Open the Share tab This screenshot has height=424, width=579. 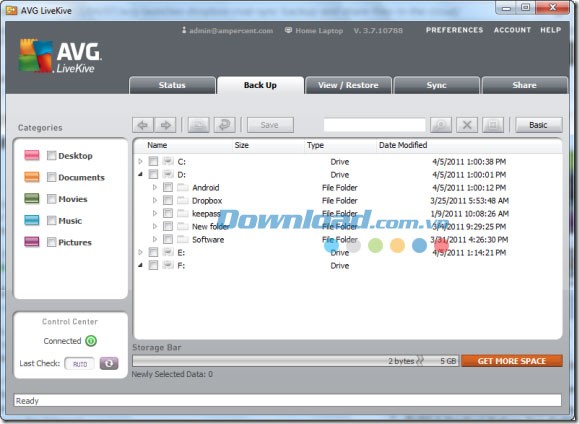click(524, 85)
